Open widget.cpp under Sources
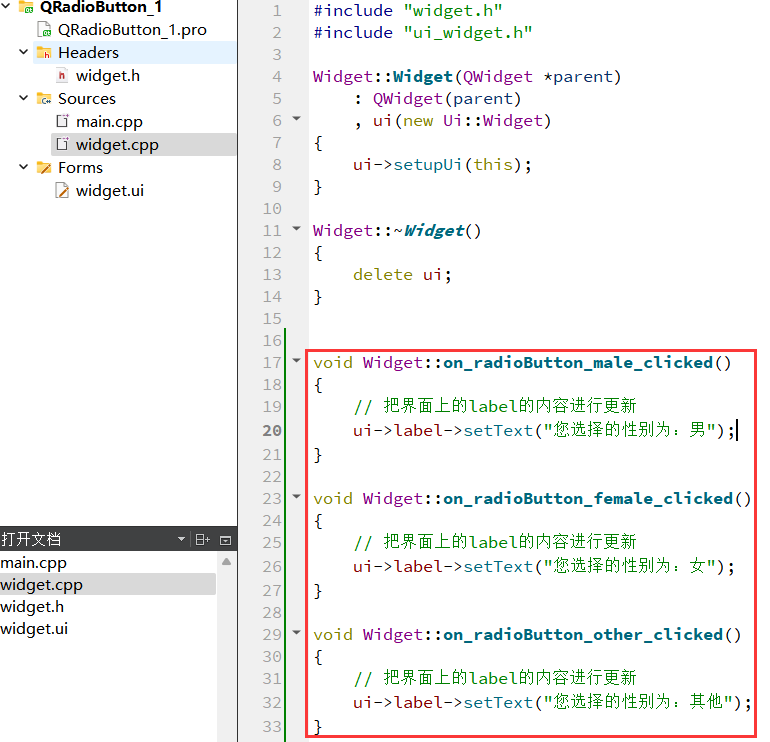Screen dimensions: 770x742 click(117, 145)
